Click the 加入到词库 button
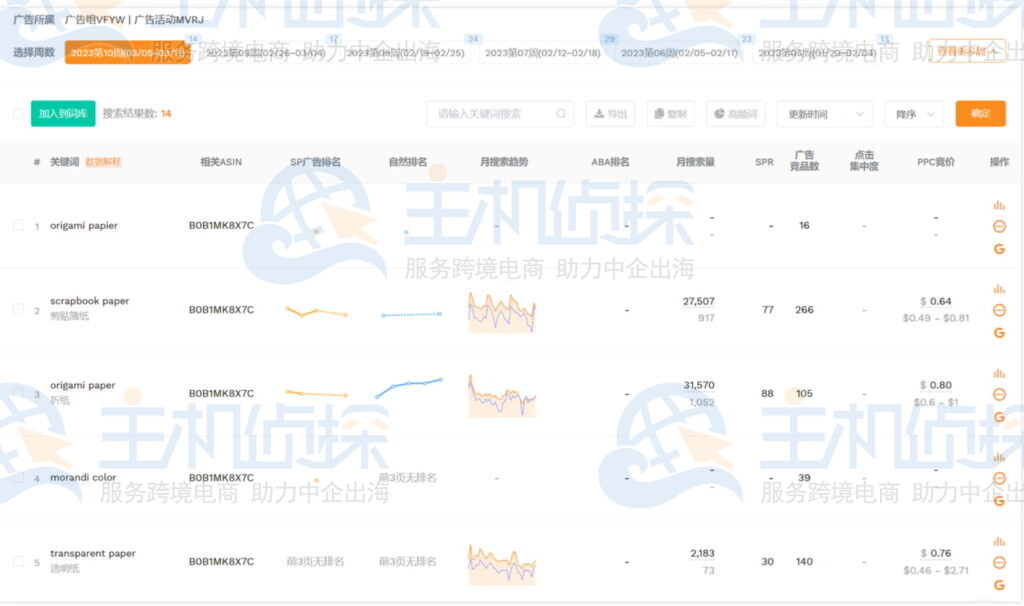This screenshot has height=606, width=1024. 62,113
